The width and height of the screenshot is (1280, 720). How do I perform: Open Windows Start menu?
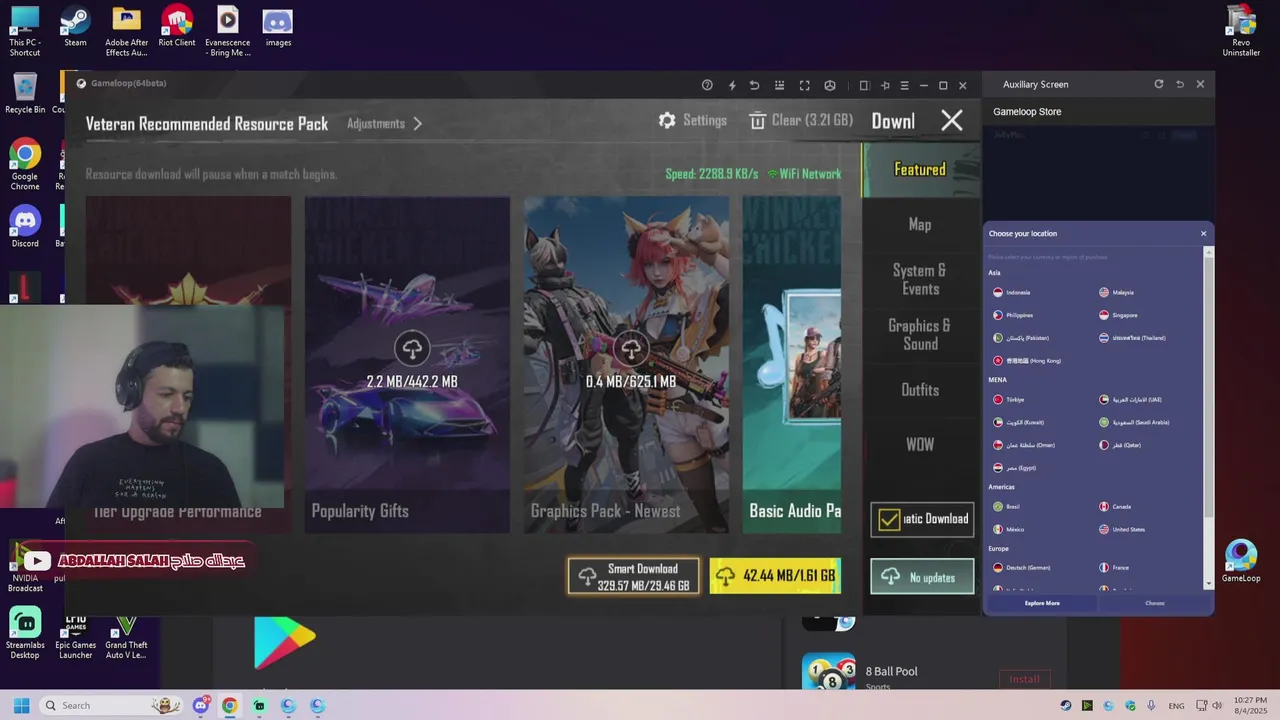(x=21, y=705)
